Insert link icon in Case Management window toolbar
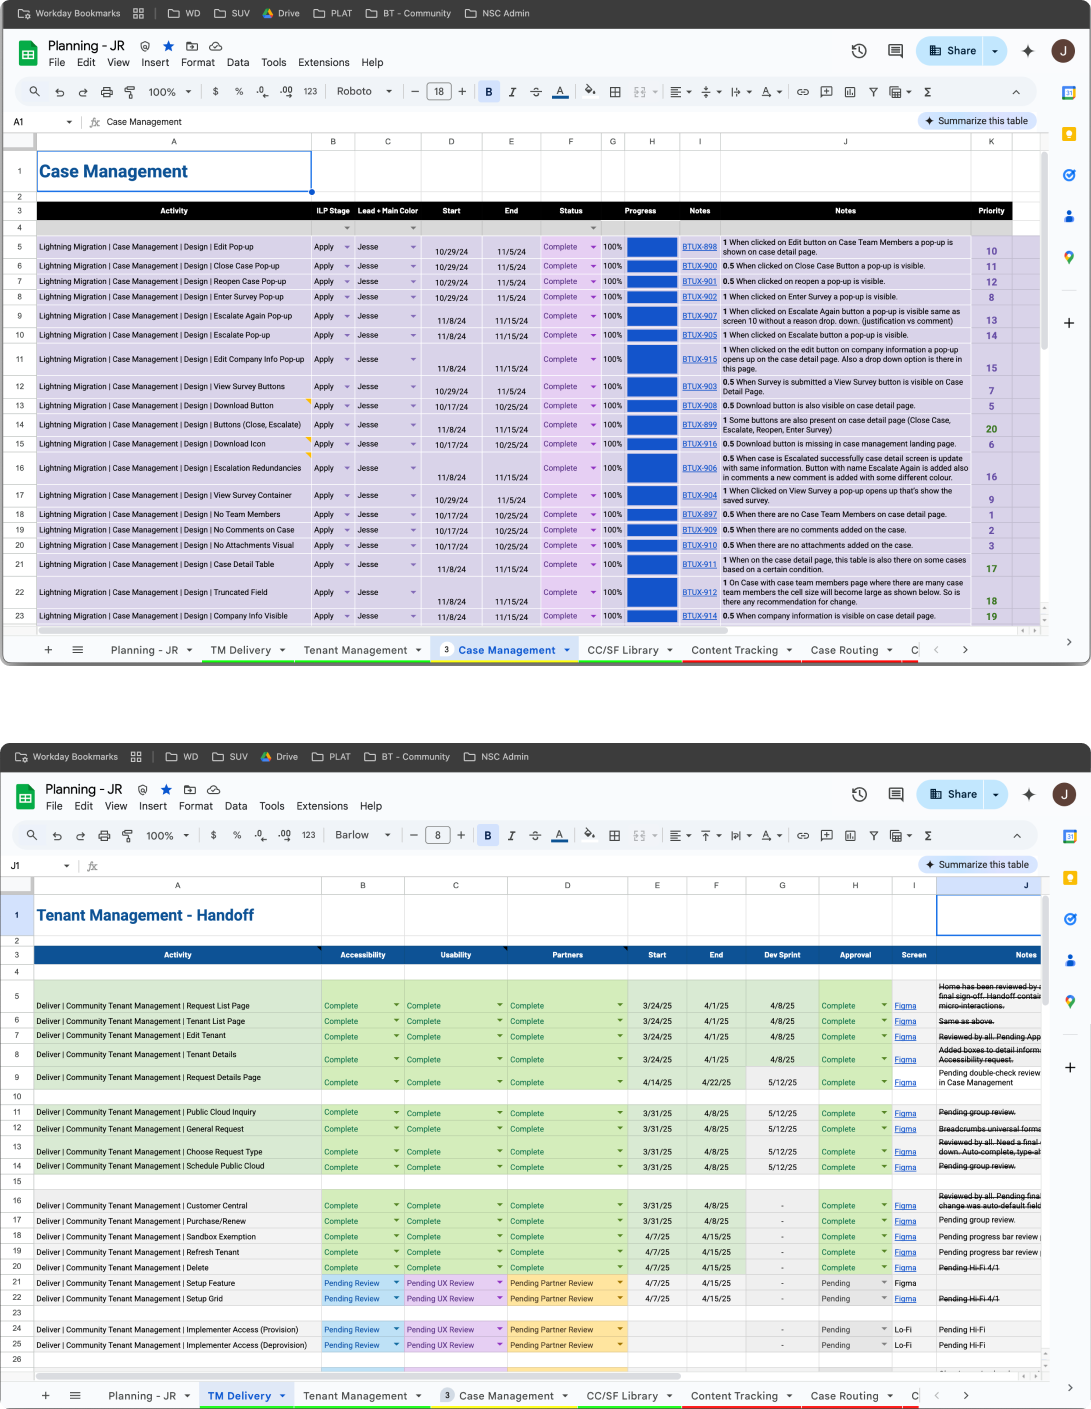The height and width of the screenshot is (1409, 1091). tap(802, 92)
